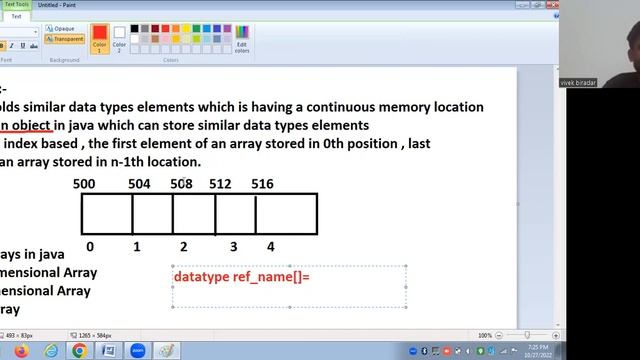Viewport: 640px width, 360px height.
Task: Set text background to Transparent
Action: pos(64,39)
